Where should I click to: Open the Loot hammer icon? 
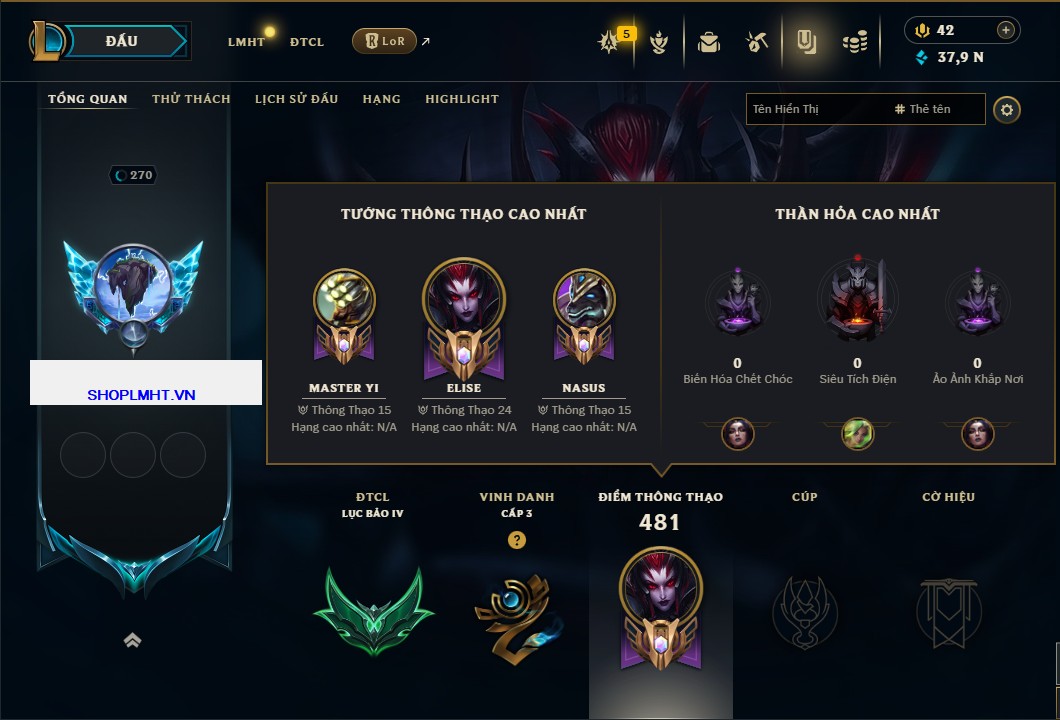(757, 42)
